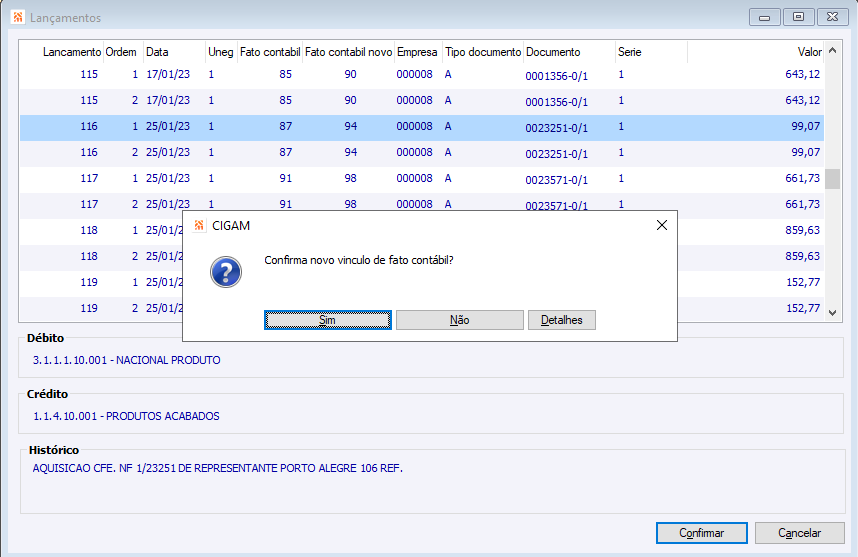Click the Débito account 3.1.1.1.10.001 - NACIONAL PRODUTO
This screenshot has height=557, width=858.
pyautogui.click(x=126, y=360)
